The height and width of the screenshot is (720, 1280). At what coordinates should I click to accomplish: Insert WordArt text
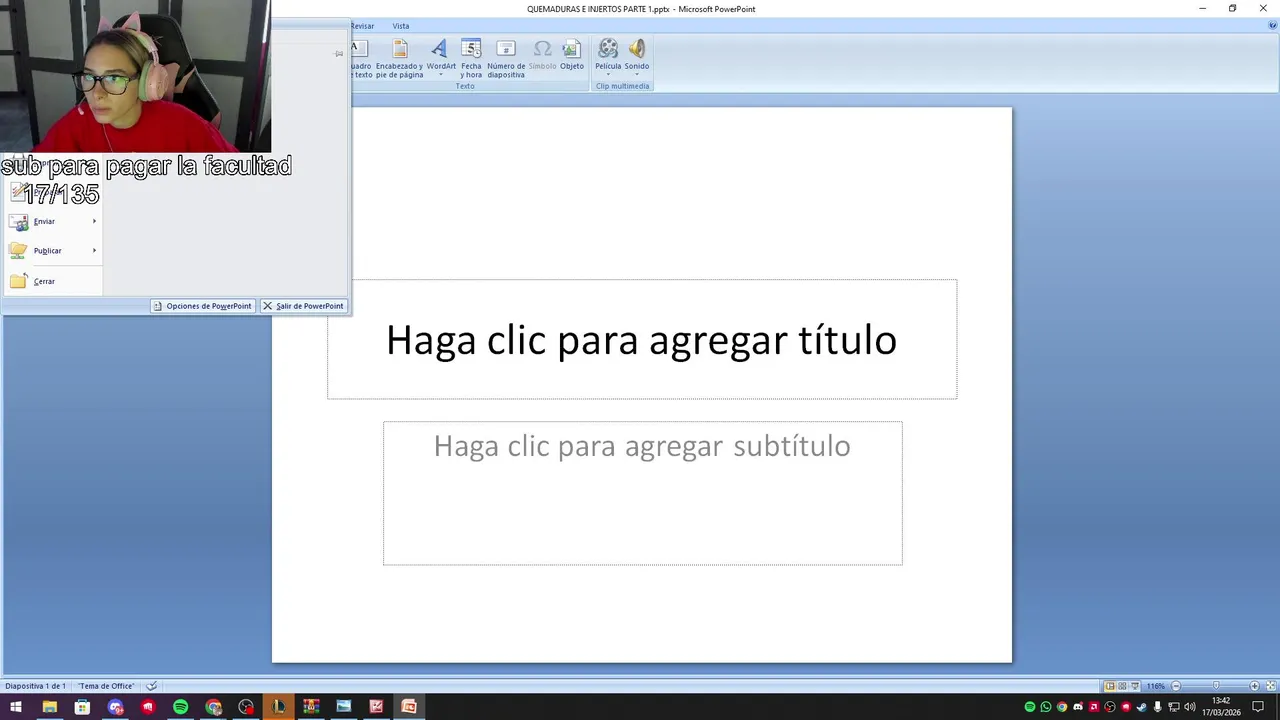(440, 55)
